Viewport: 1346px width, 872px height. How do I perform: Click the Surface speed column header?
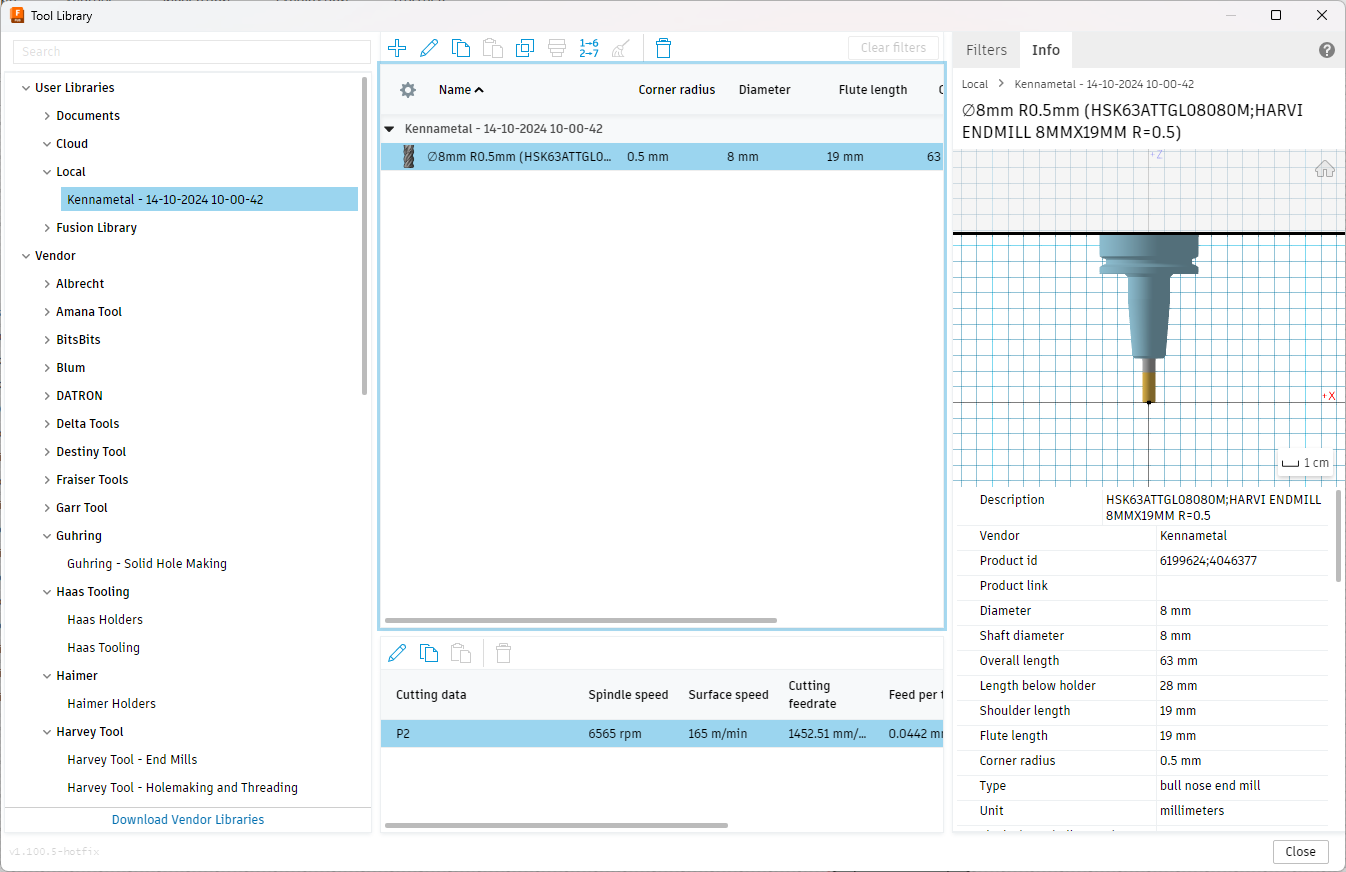click(729, 695)
